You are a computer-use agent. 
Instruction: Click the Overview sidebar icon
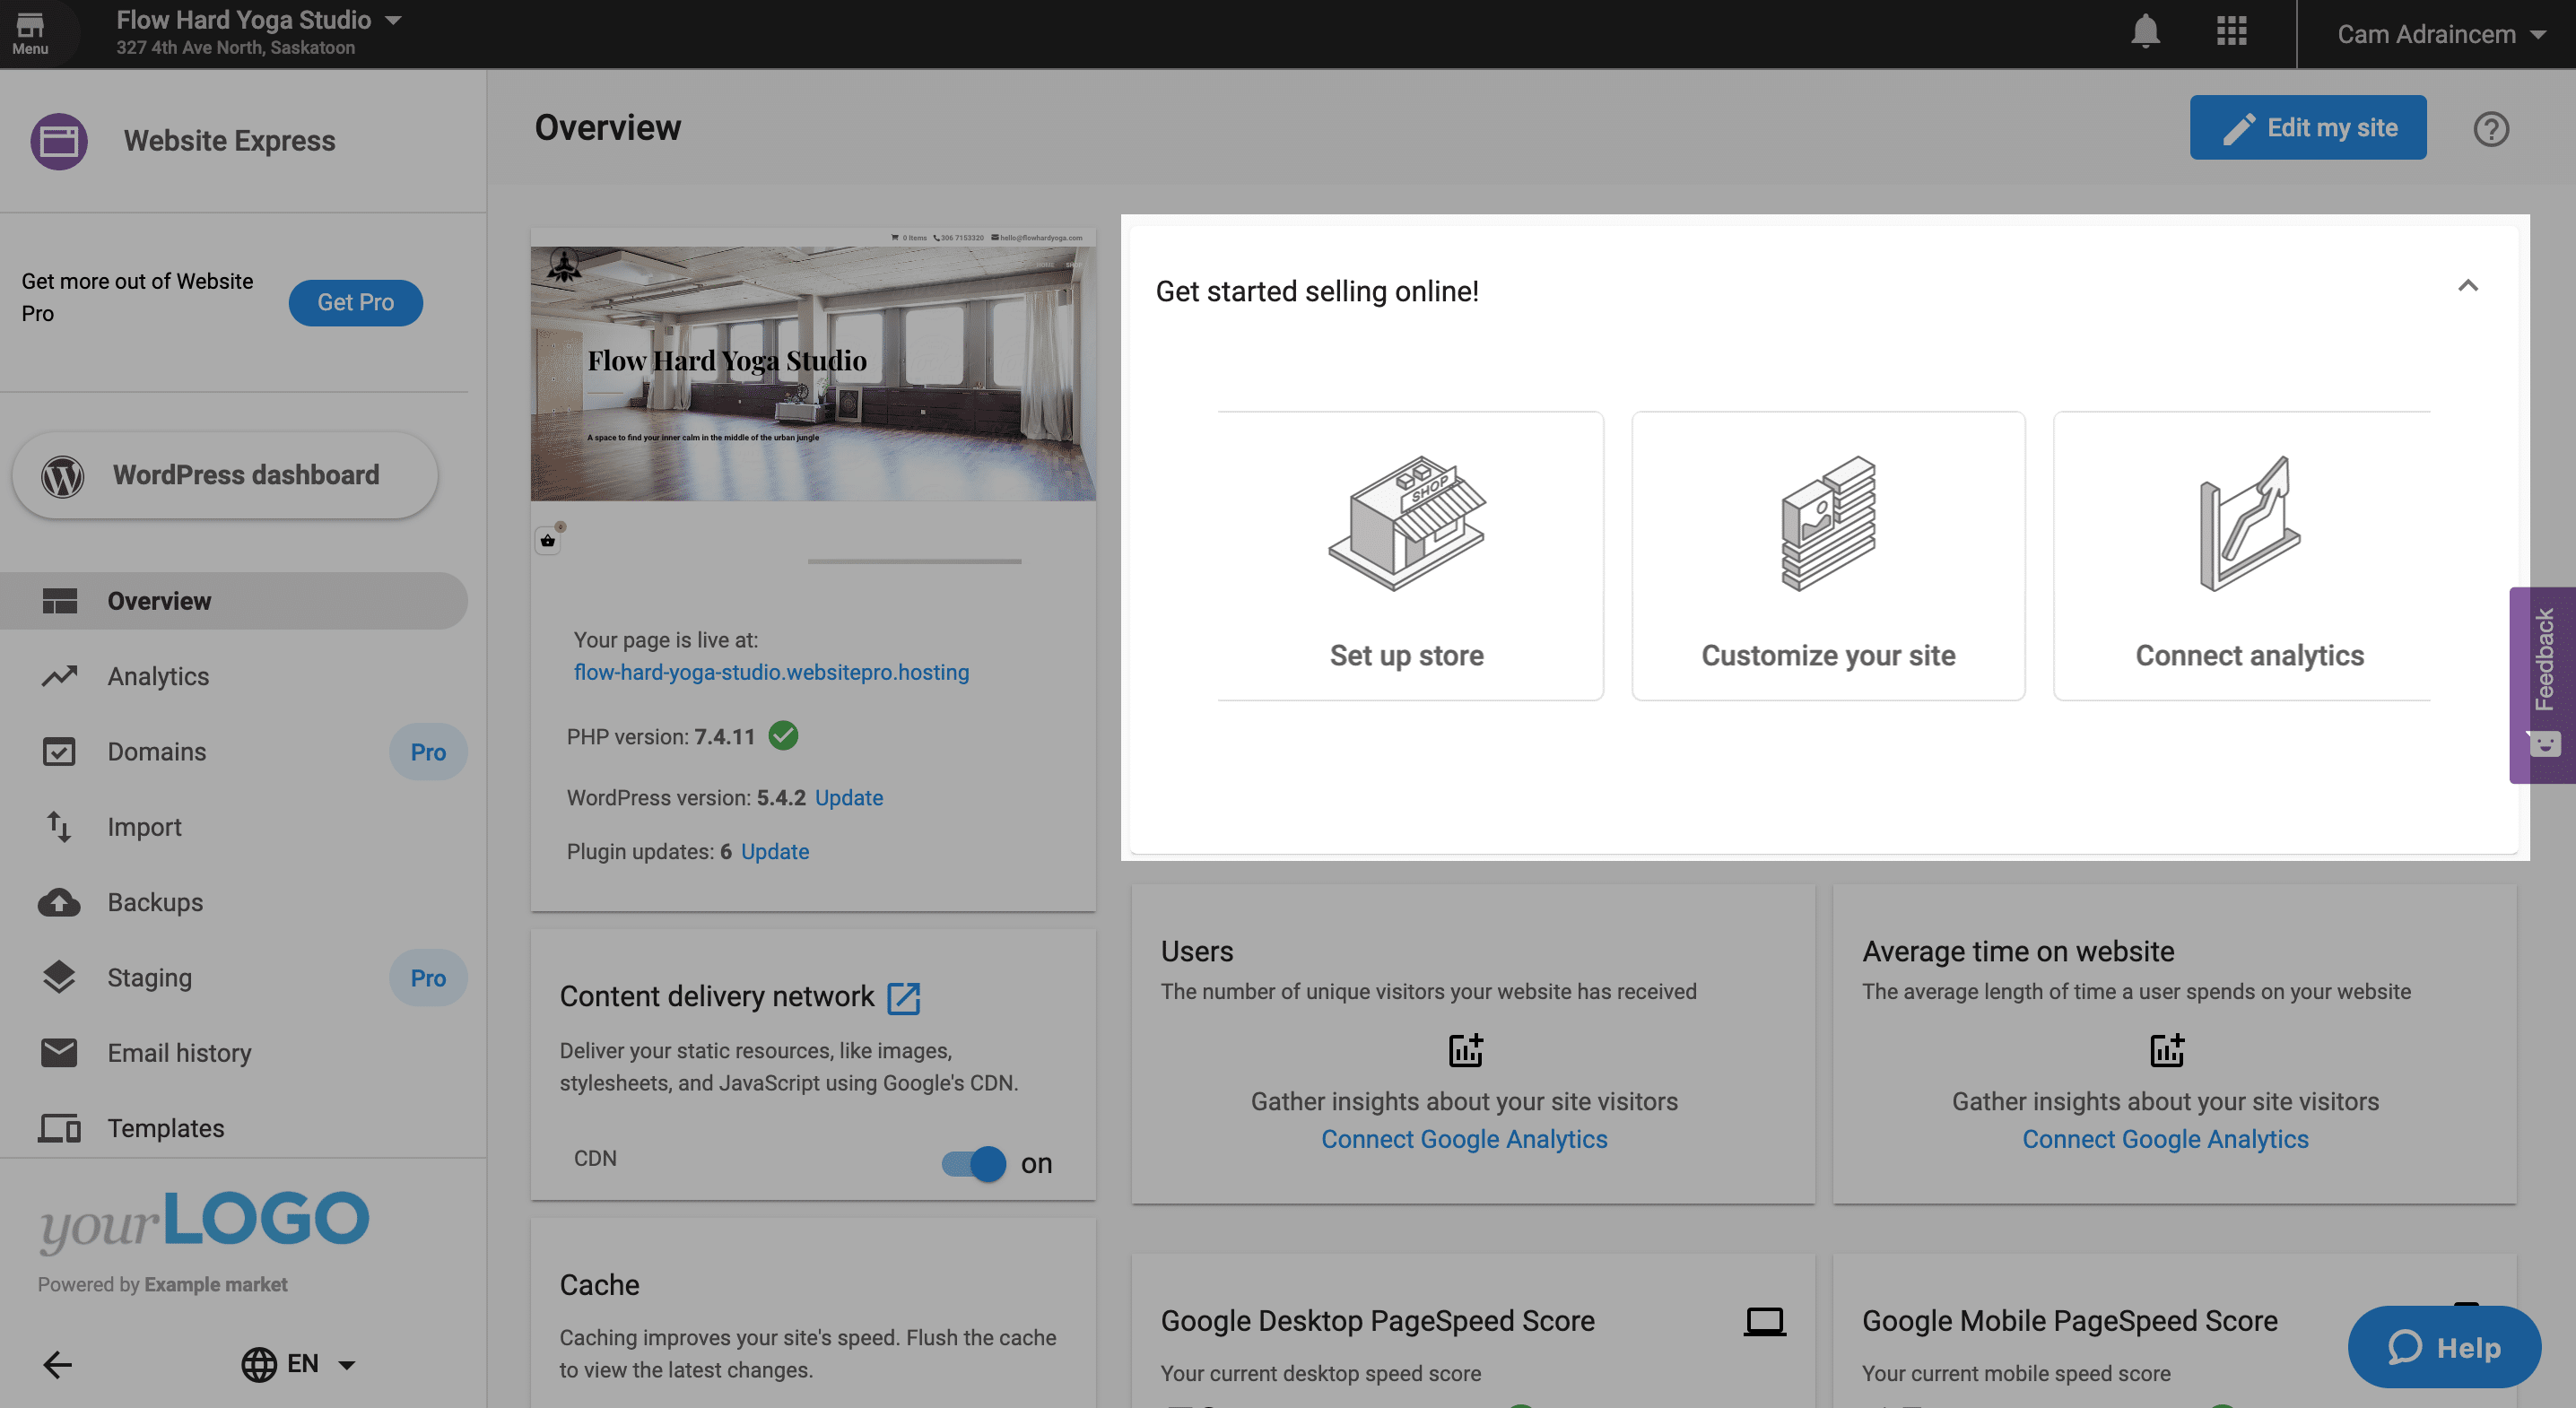pyautogui.click(x=61, y=600)
